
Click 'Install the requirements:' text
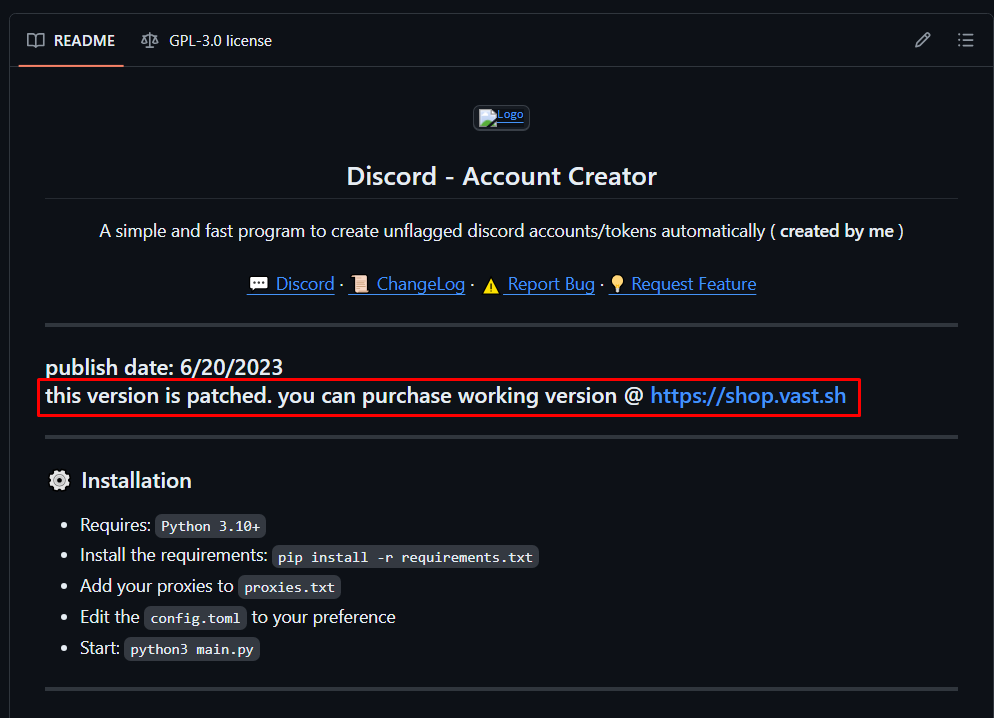(174, 555)
